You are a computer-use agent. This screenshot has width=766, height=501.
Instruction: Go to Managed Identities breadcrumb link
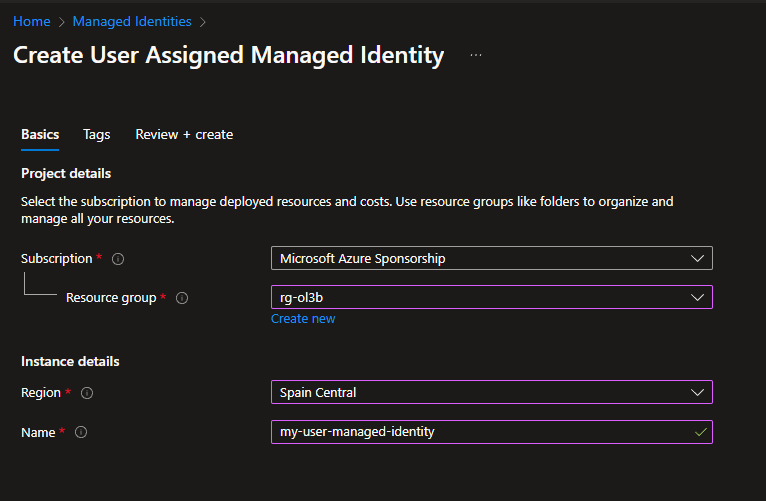click(132, 21)
